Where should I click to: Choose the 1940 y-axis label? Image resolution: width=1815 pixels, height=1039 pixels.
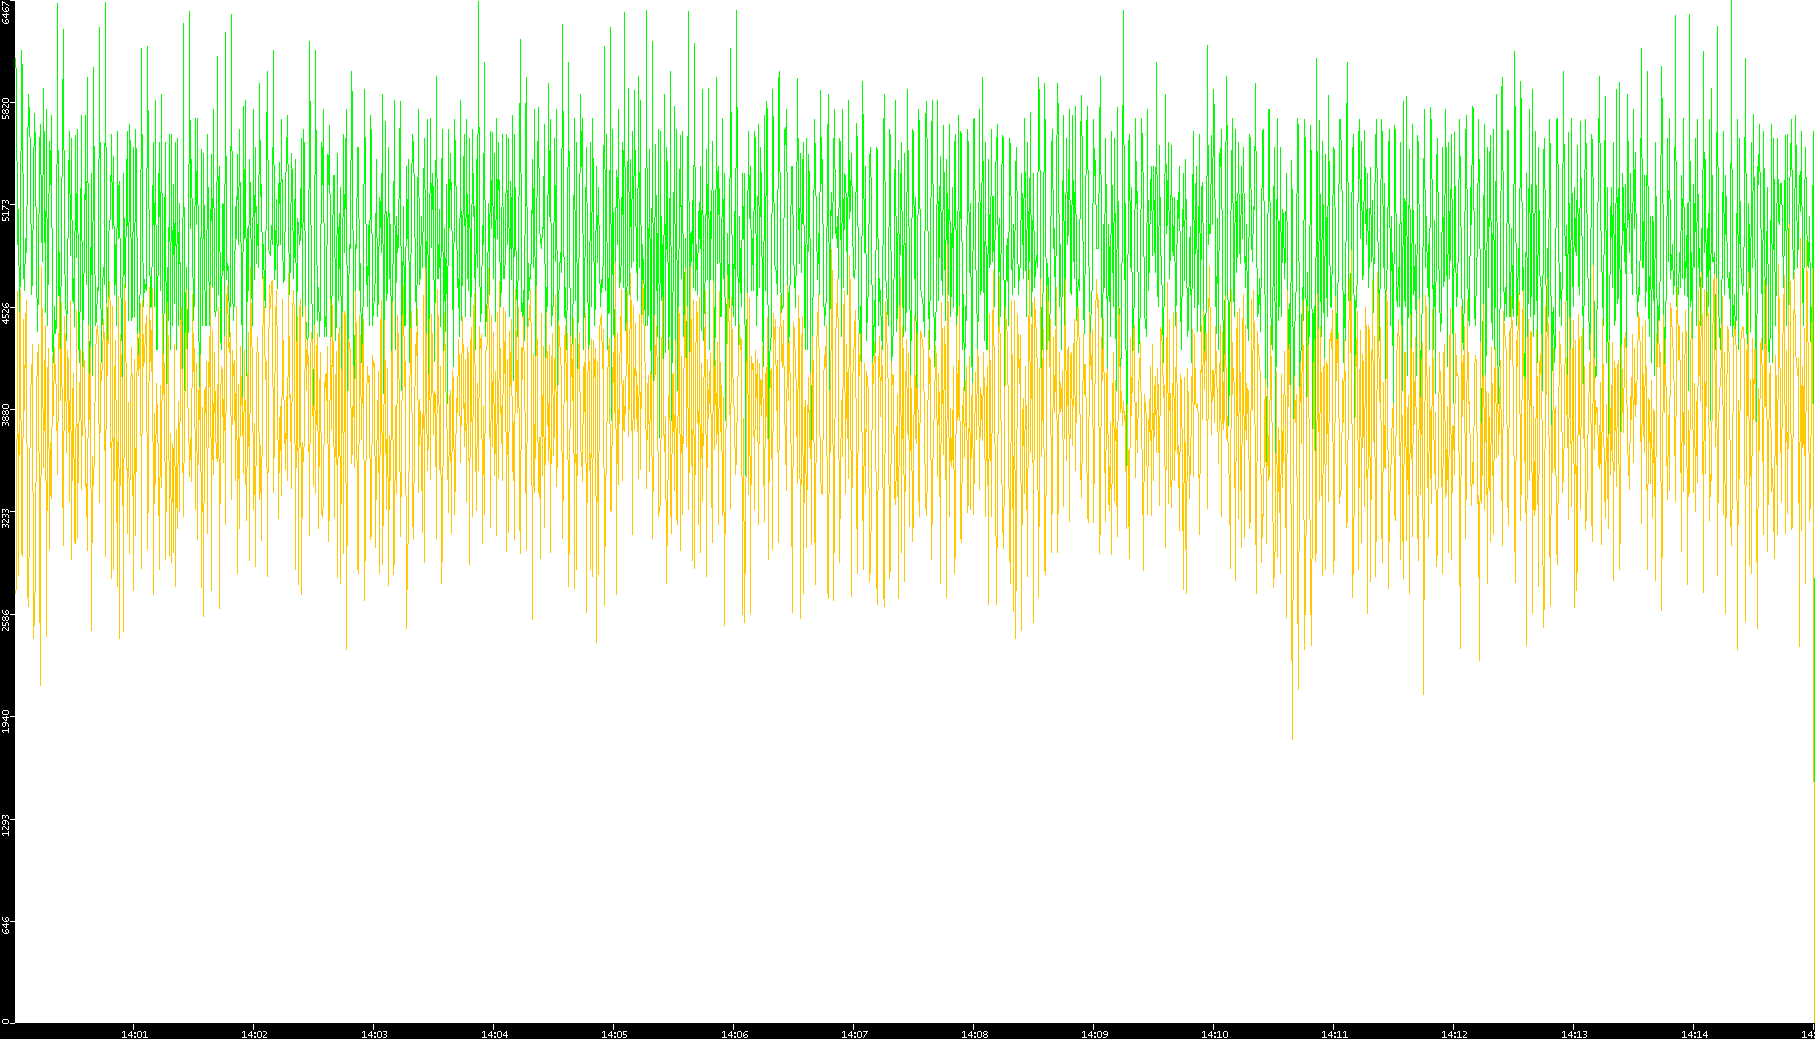point(6,722)
